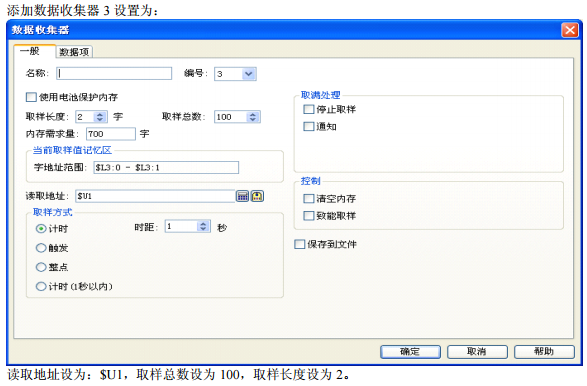Click the 取样总数 spinner arrows

point(253,117)
